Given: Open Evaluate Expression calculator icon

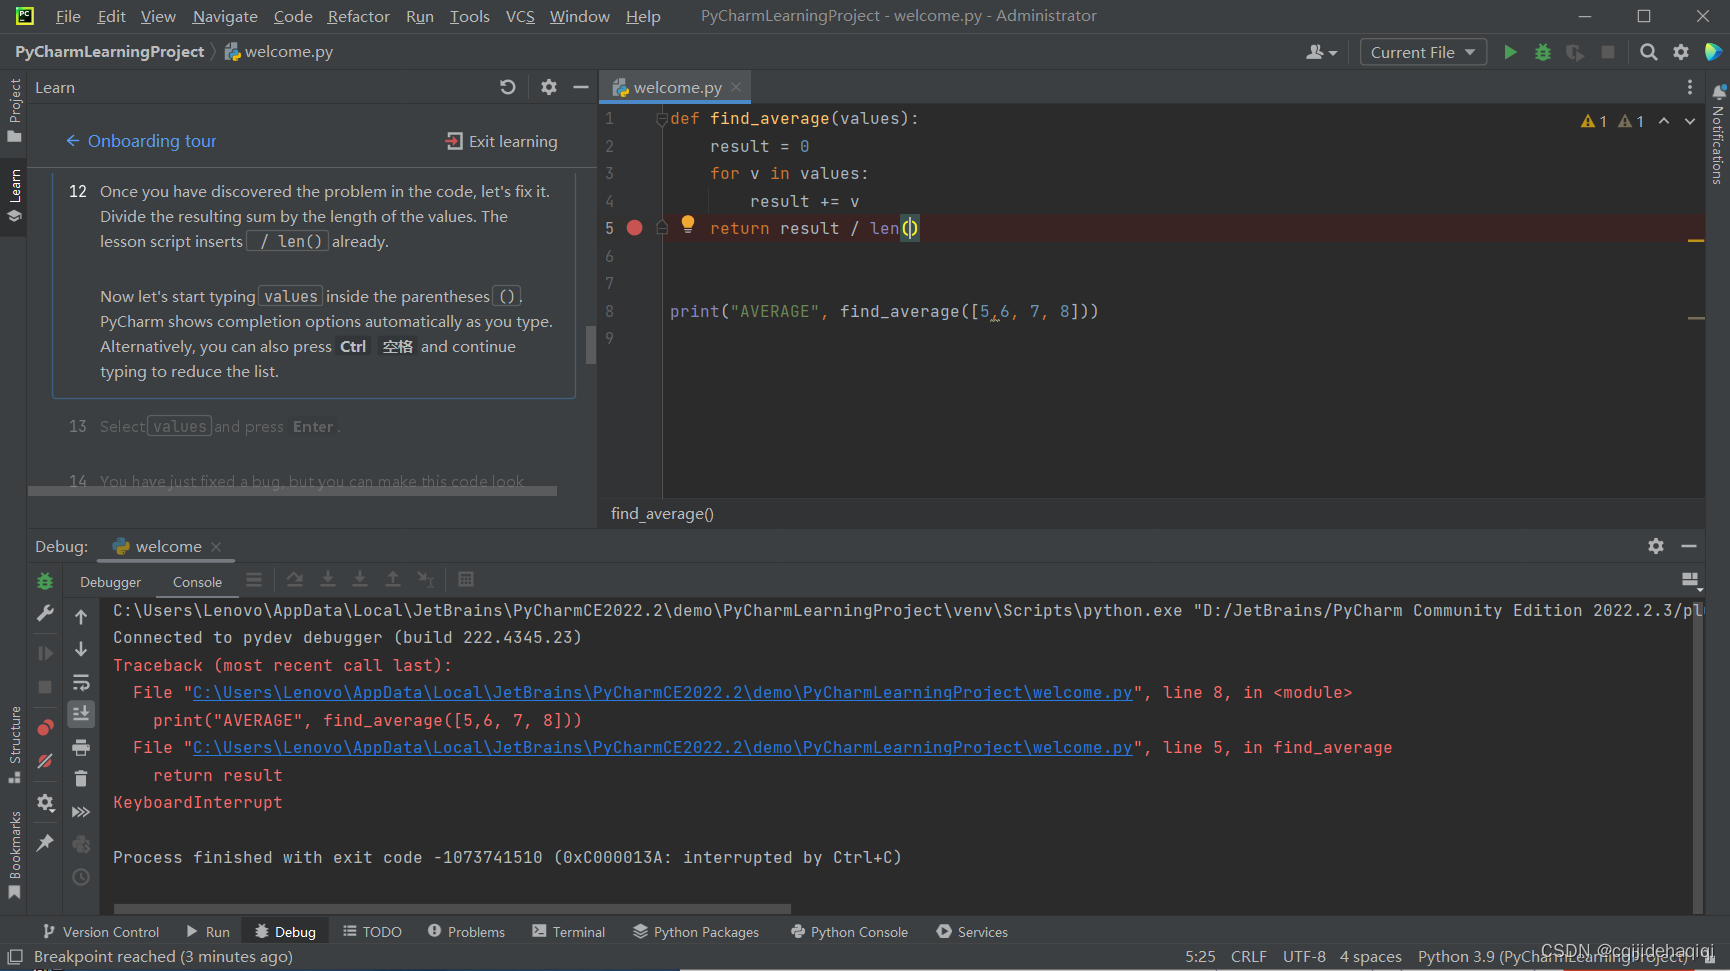Looking at the screenshot, I should [x=466, y=579].
